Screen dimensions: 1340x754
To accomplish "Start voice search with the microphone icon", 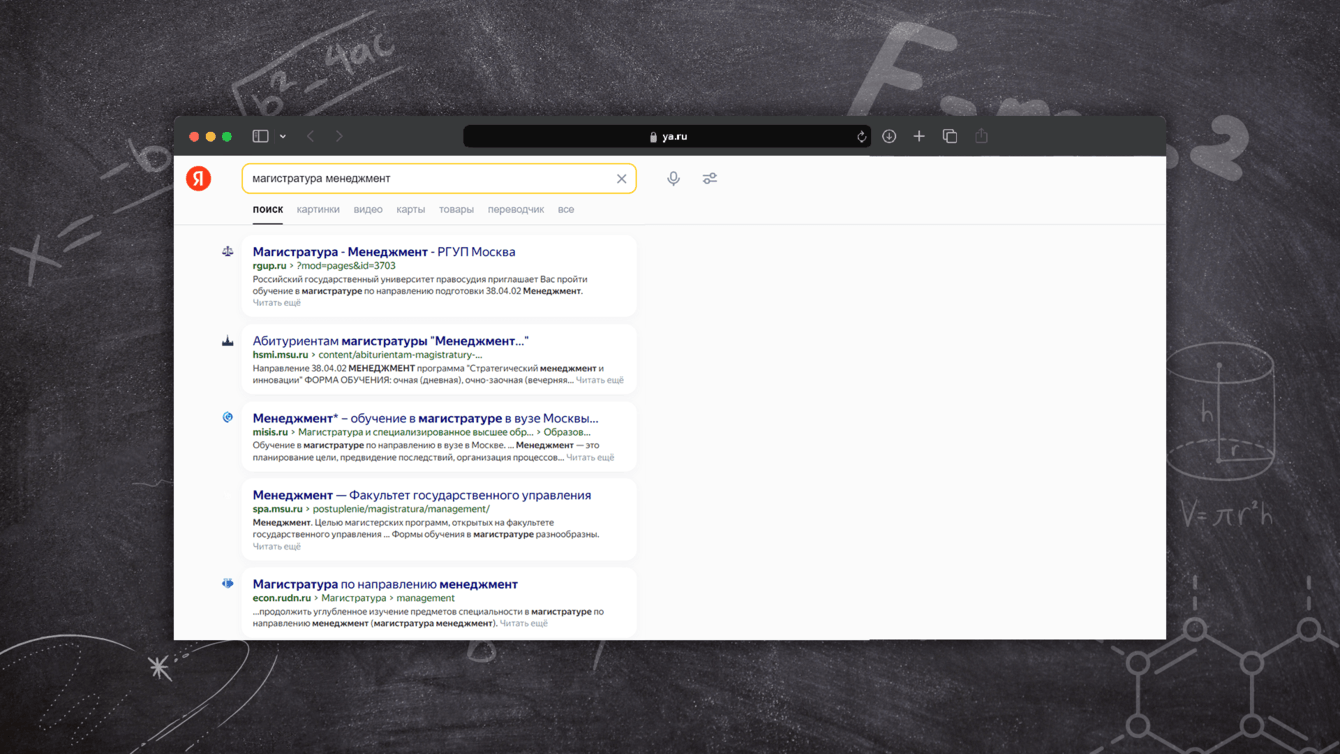I will [x=673, y=178].
